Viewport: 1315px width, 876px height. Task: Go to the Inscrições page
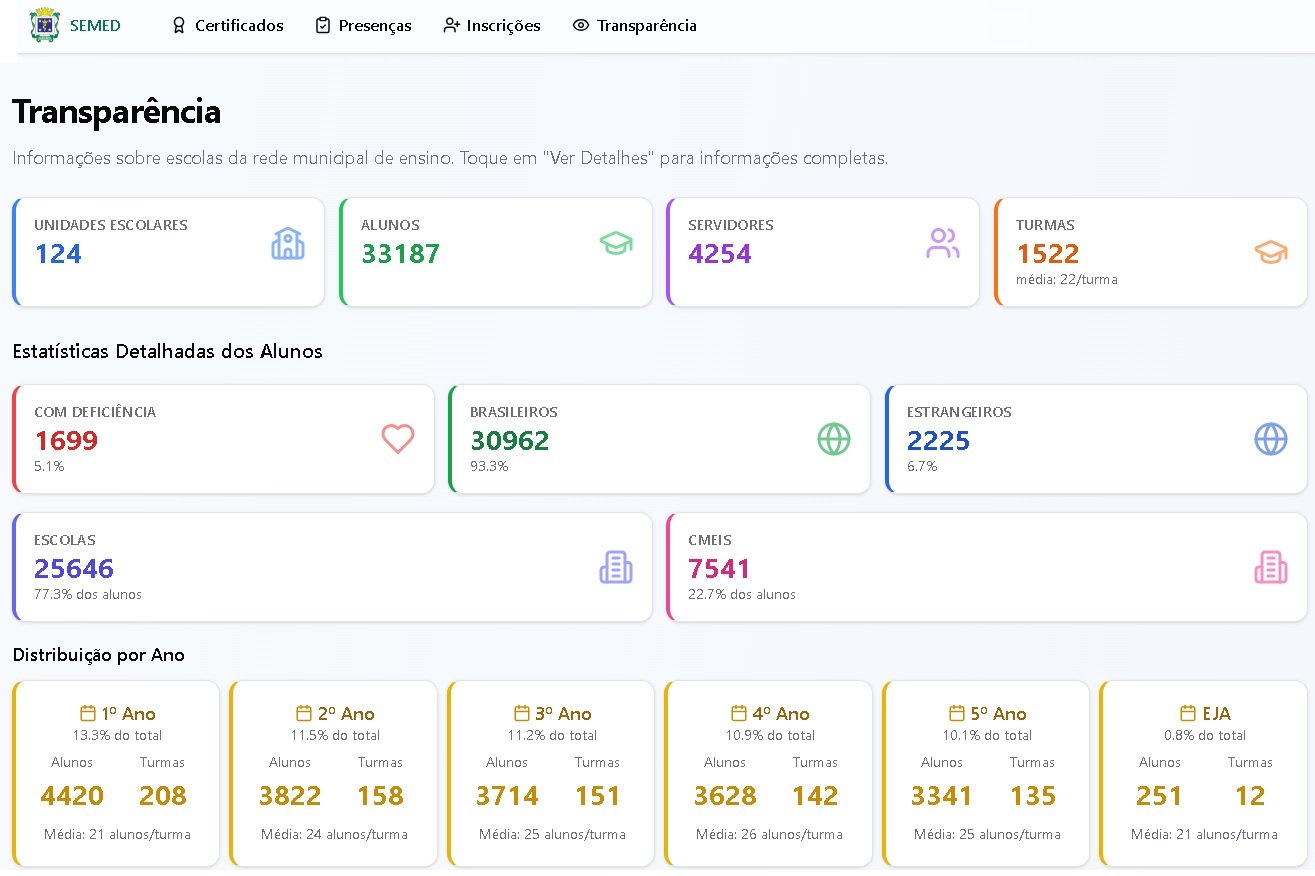[492, 26]
